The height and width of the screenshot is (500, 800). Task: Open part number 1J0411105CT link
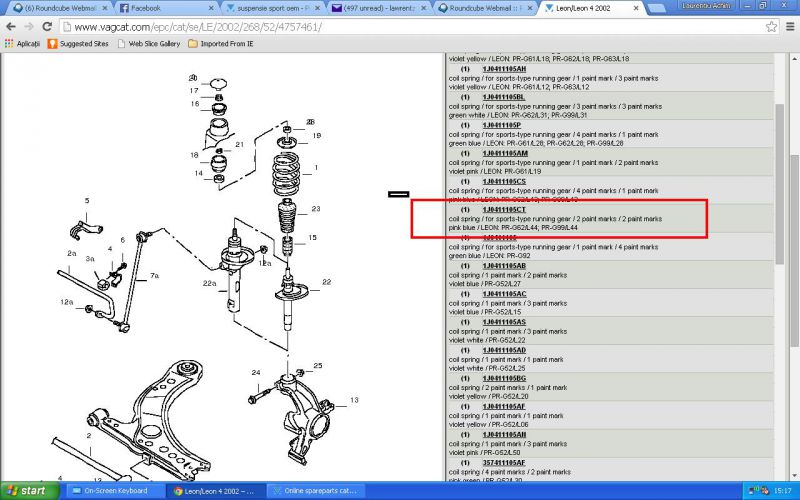tap(504, 210)
